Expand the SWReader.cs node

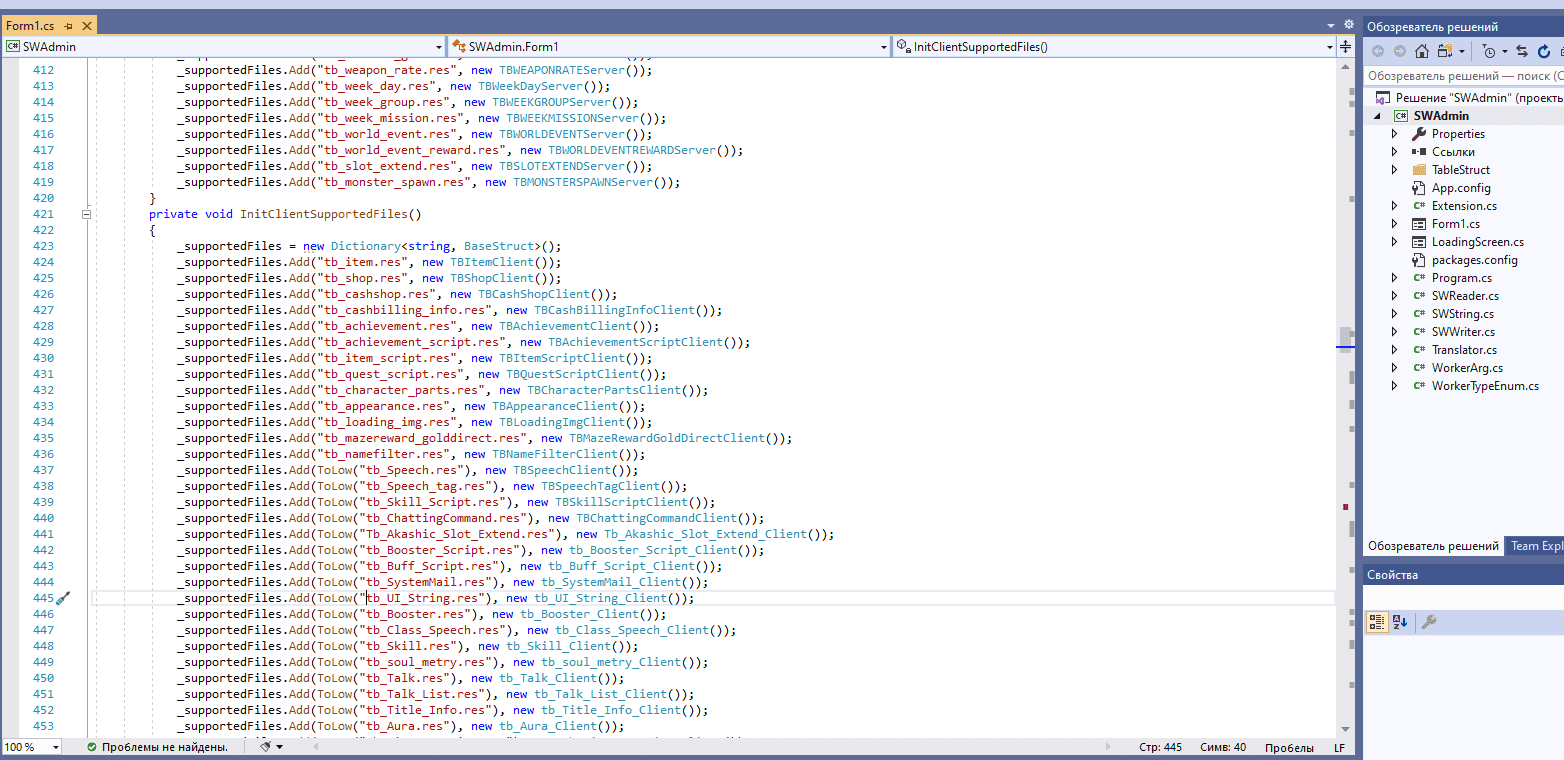[1395, 296]
